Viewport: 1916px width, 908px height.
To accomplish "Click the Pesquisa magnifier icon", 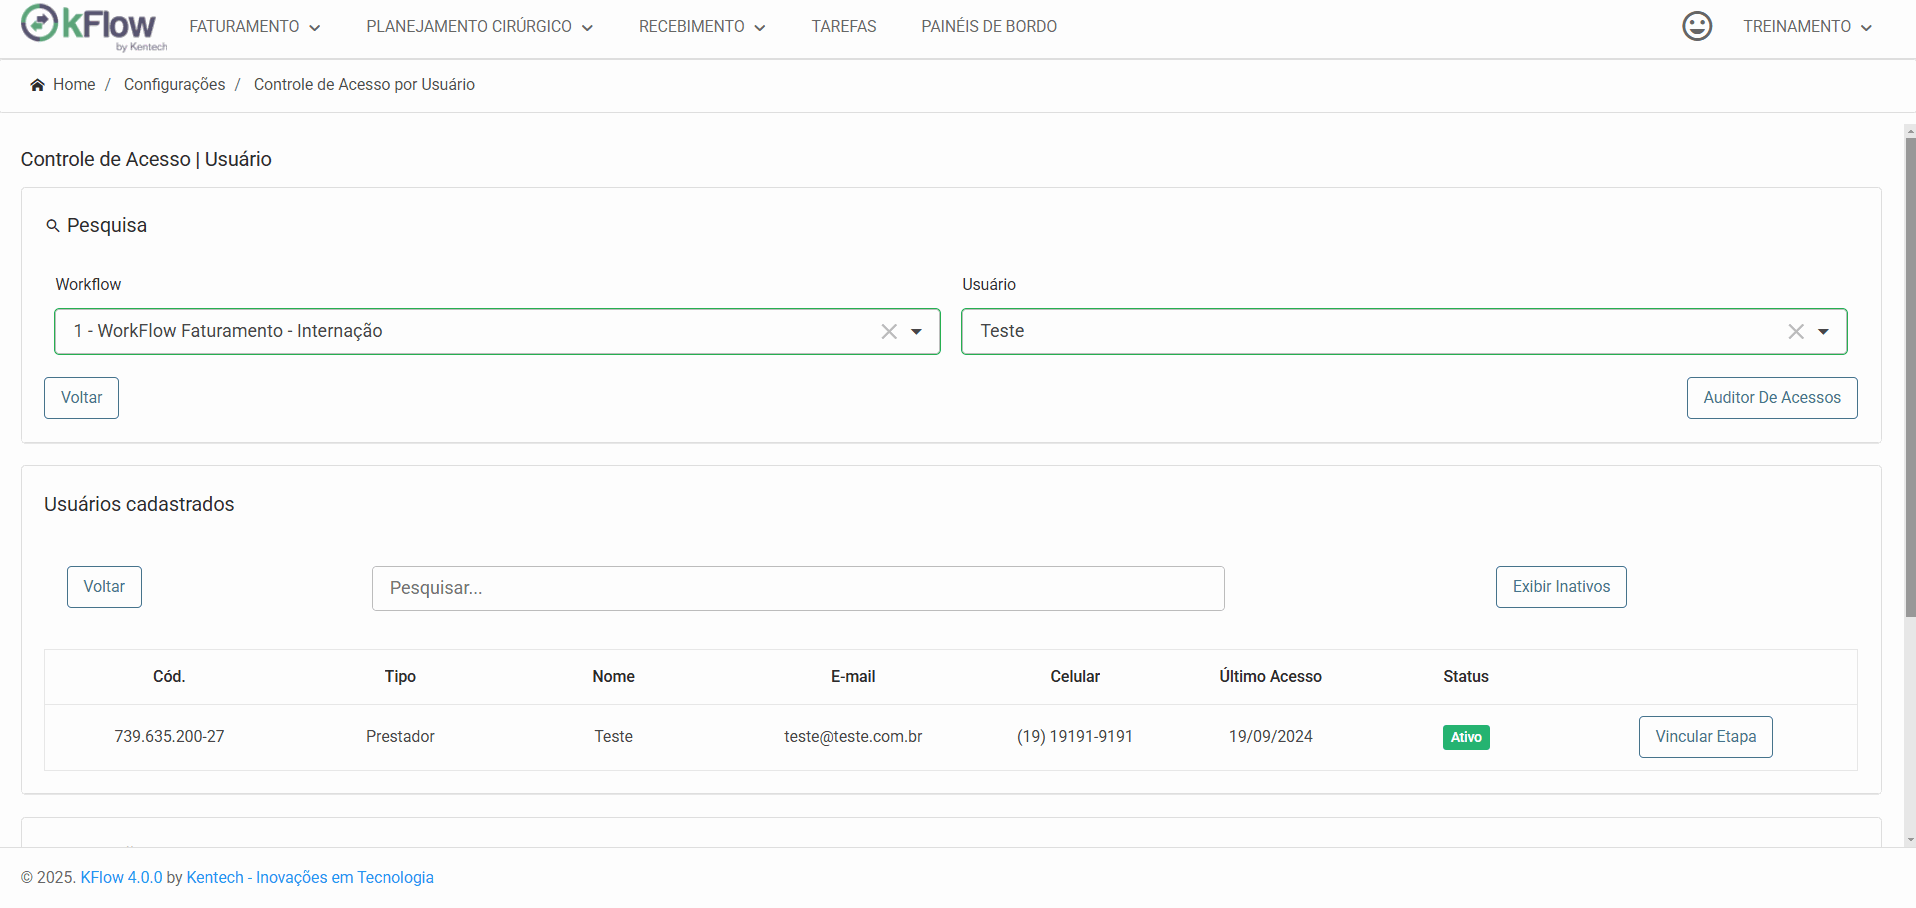I will point(53,226).
